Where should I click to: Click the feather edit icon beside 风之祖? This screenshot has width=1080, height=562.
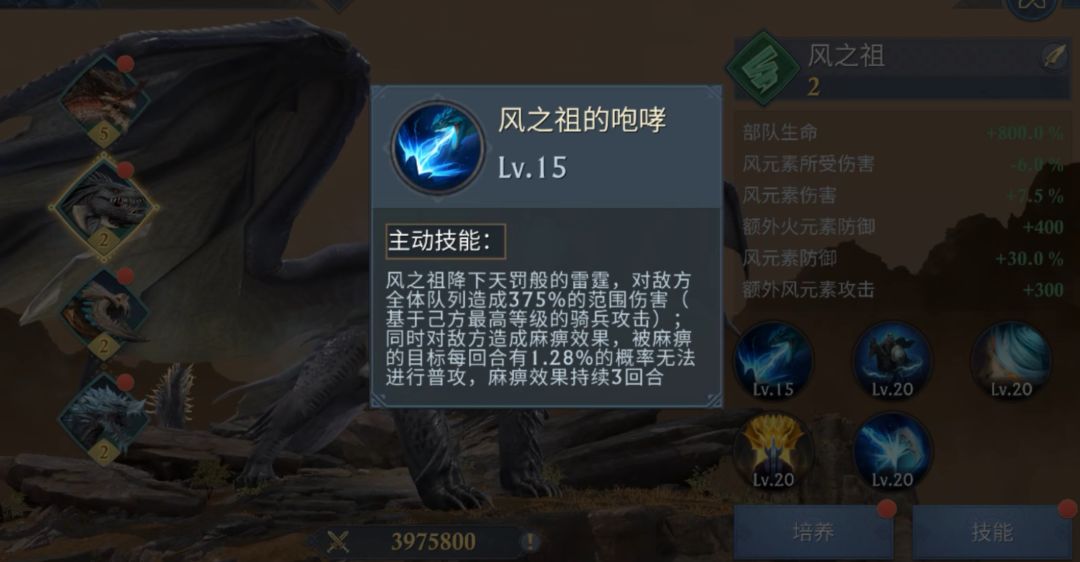click(1054, 57)
